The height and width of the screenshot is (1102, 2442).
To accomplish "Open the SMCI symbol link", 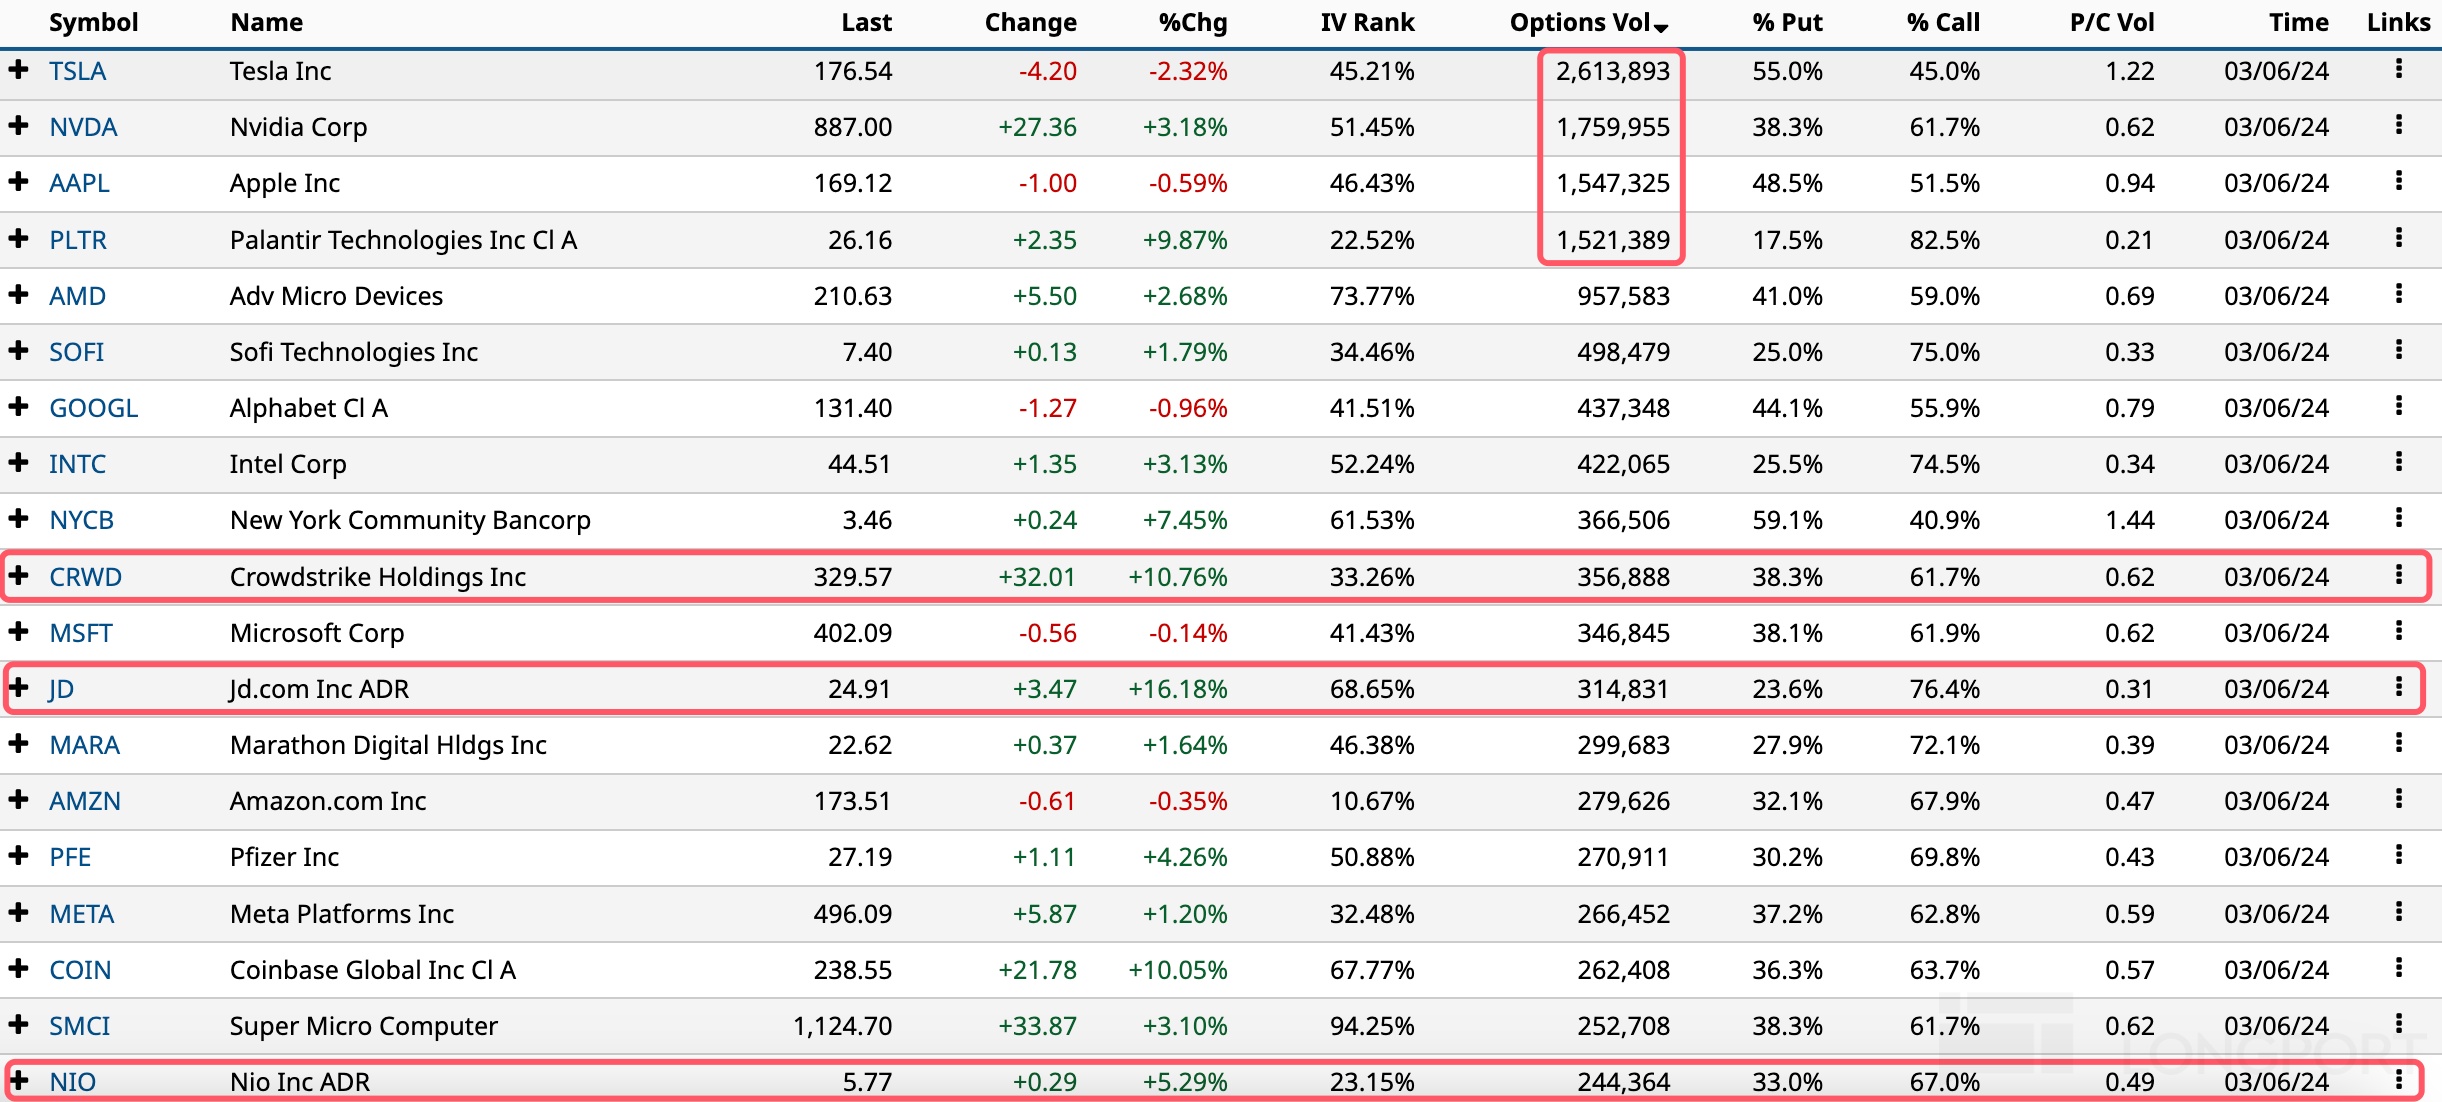I will coord(79,1026).
